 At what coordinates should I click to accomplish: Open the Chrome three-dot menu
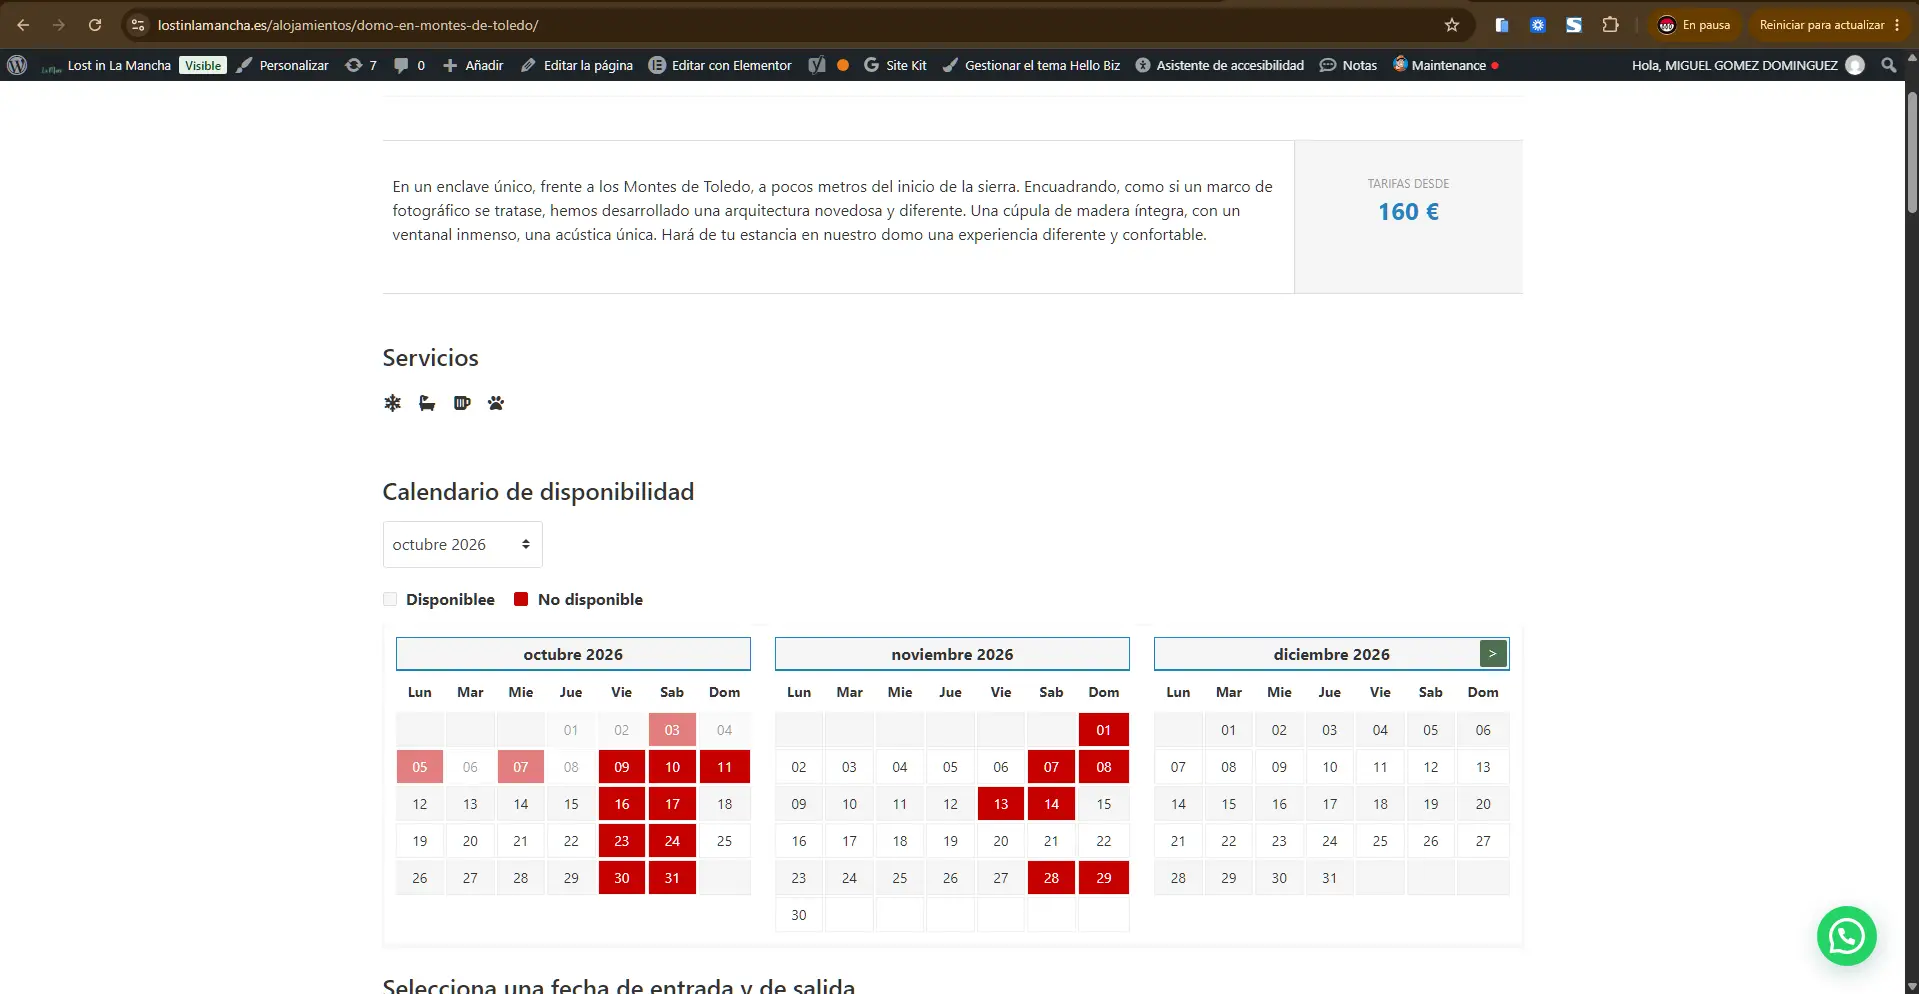1897,25
